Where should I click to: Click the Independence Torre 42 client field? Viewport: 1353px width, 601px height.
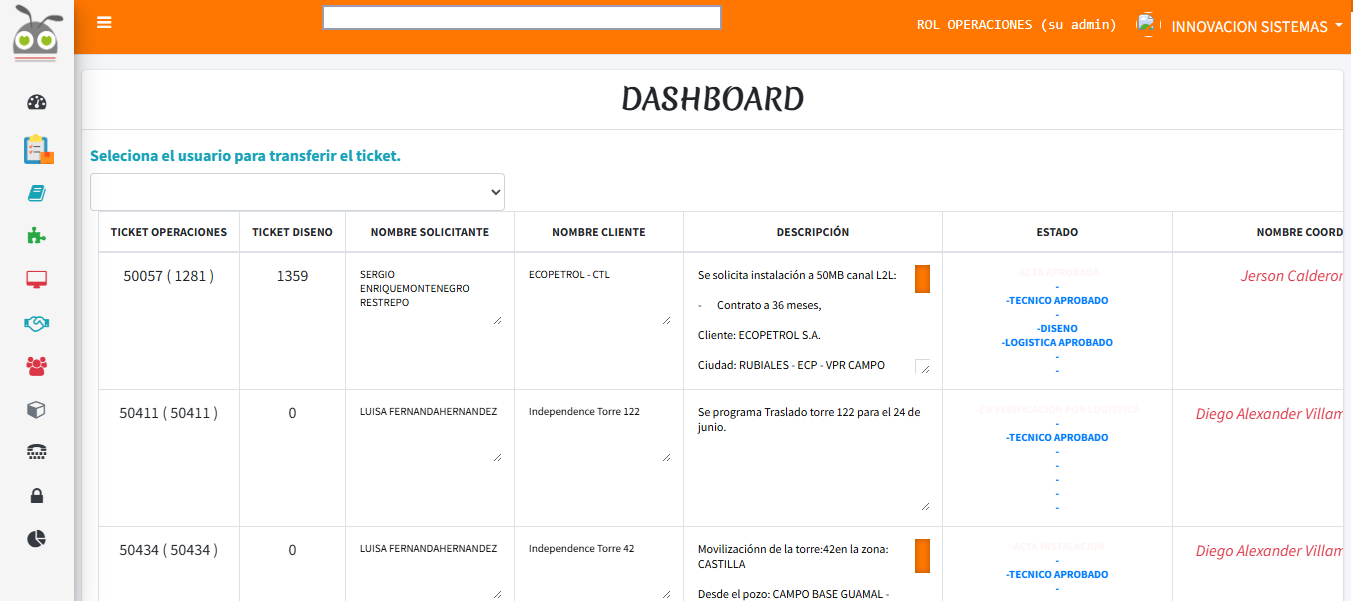(x=599, y=569)
